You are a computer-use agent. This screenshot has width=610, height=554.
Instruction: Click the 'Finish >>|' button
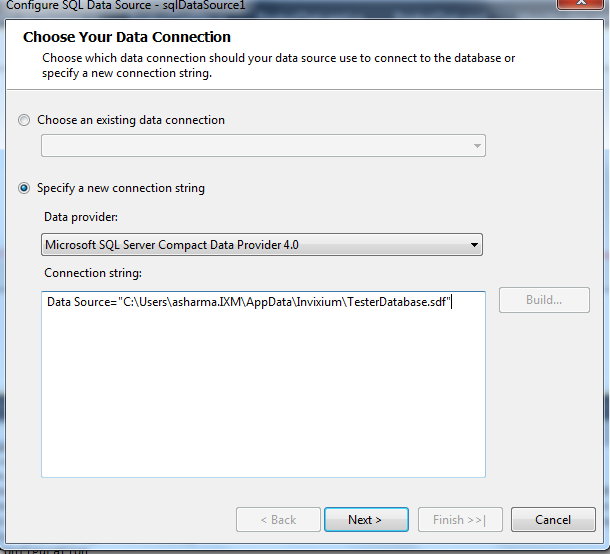pyautogui.click(x=459, y=520)
